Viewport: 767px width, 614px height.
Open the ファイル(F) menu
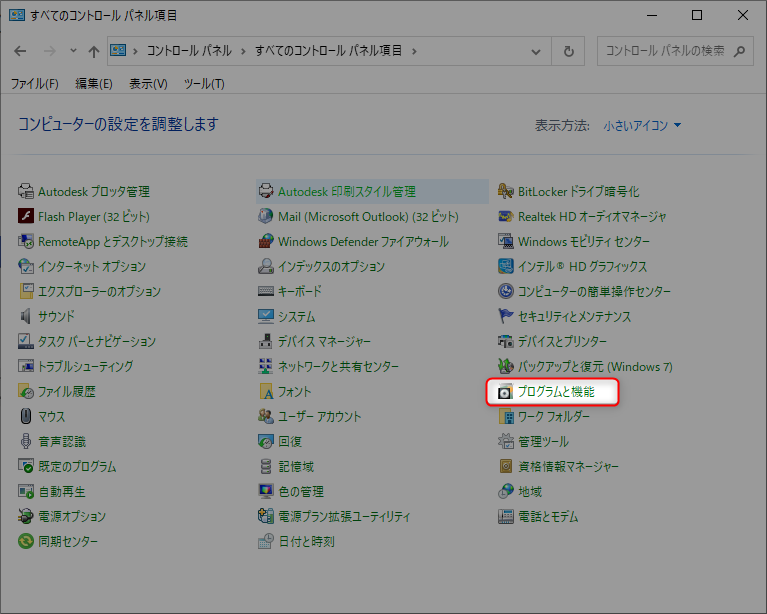tap(35, 84)
